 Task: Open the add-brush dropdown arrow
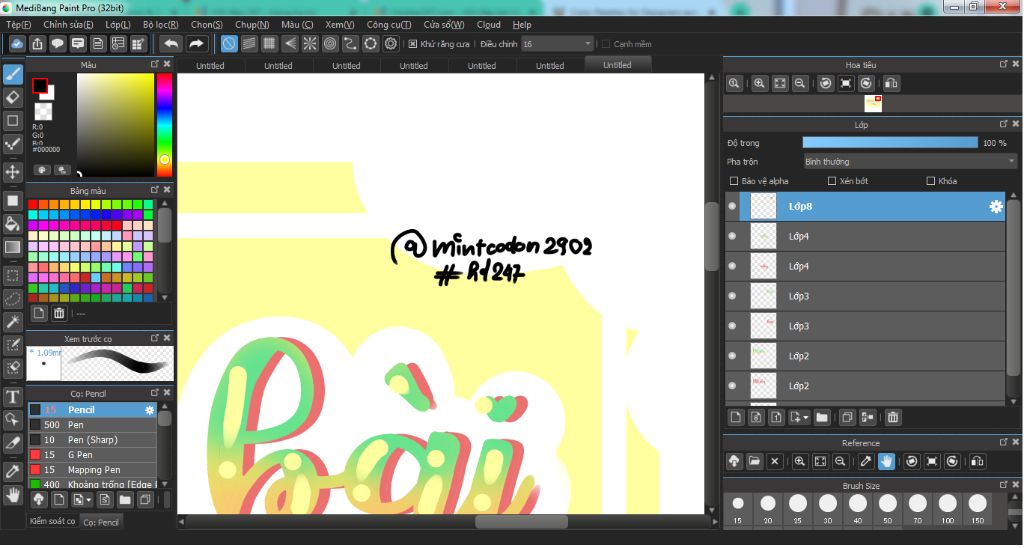(88, 500)
